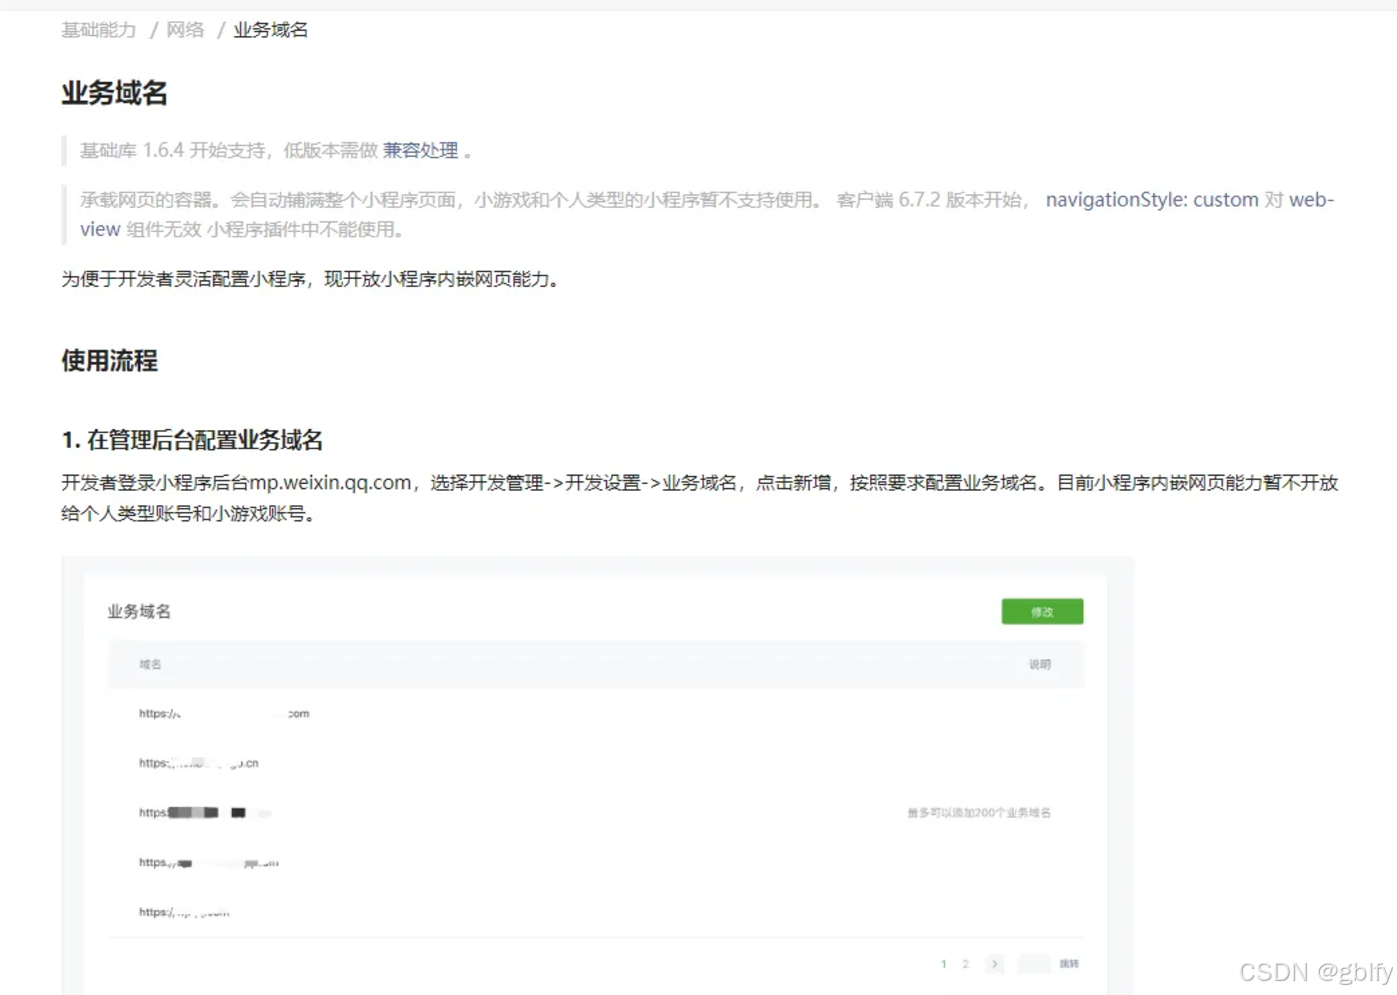Select page 1 in the pagination
The image size is (1397, 995).
943,964
